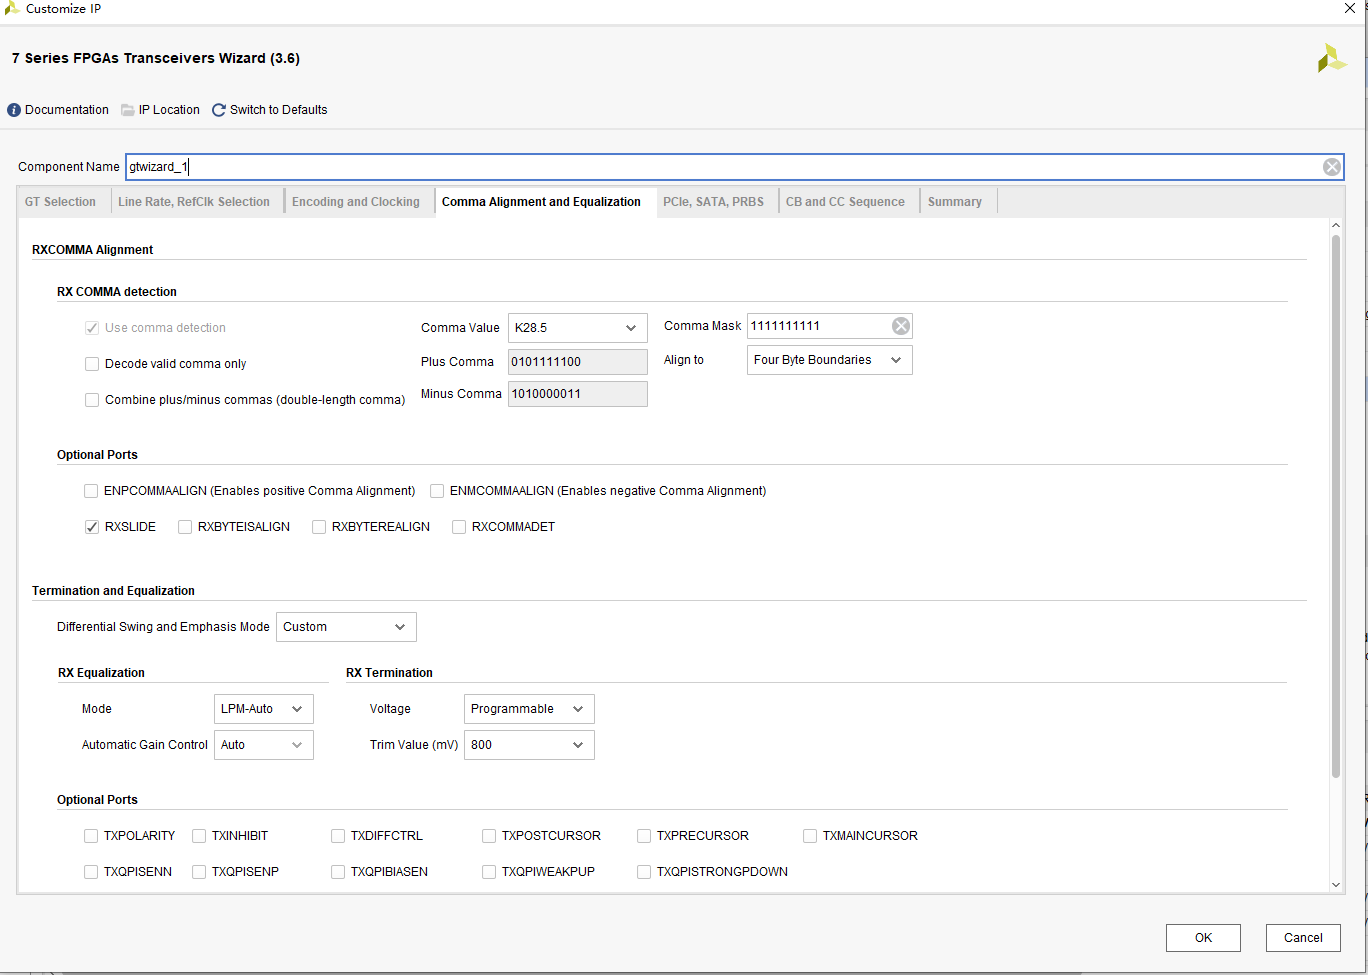Click the Switch to Defaults refresh icon
1368x975 pixels.
click(219, 110)
